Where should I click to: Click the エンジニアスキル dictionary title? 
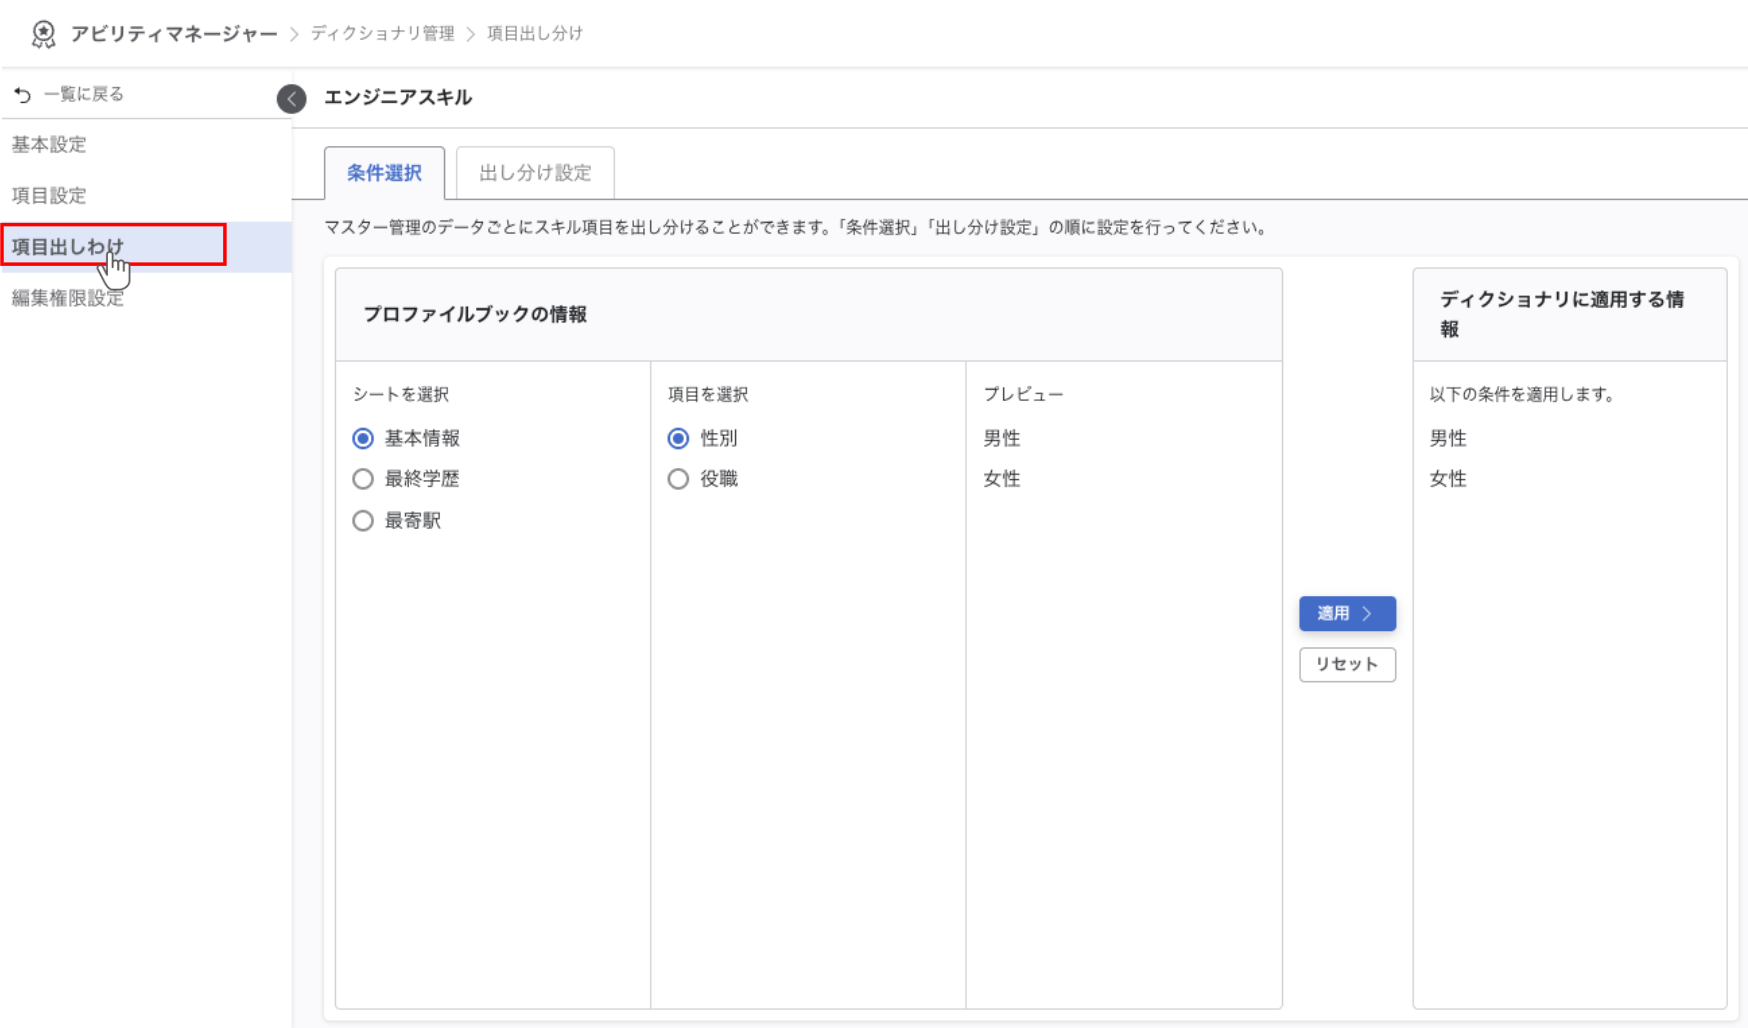398,97
